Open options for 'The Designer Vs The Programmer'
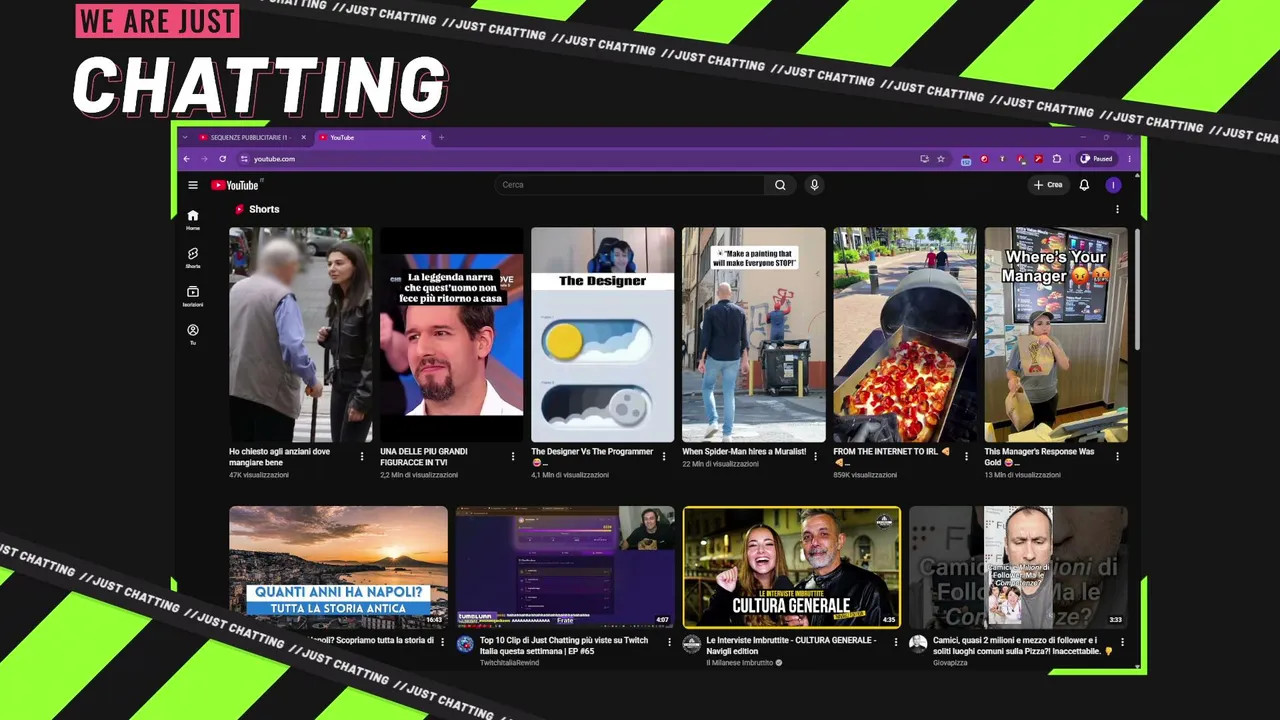This screenshot has width=1280, height=720. pos(664,456)
